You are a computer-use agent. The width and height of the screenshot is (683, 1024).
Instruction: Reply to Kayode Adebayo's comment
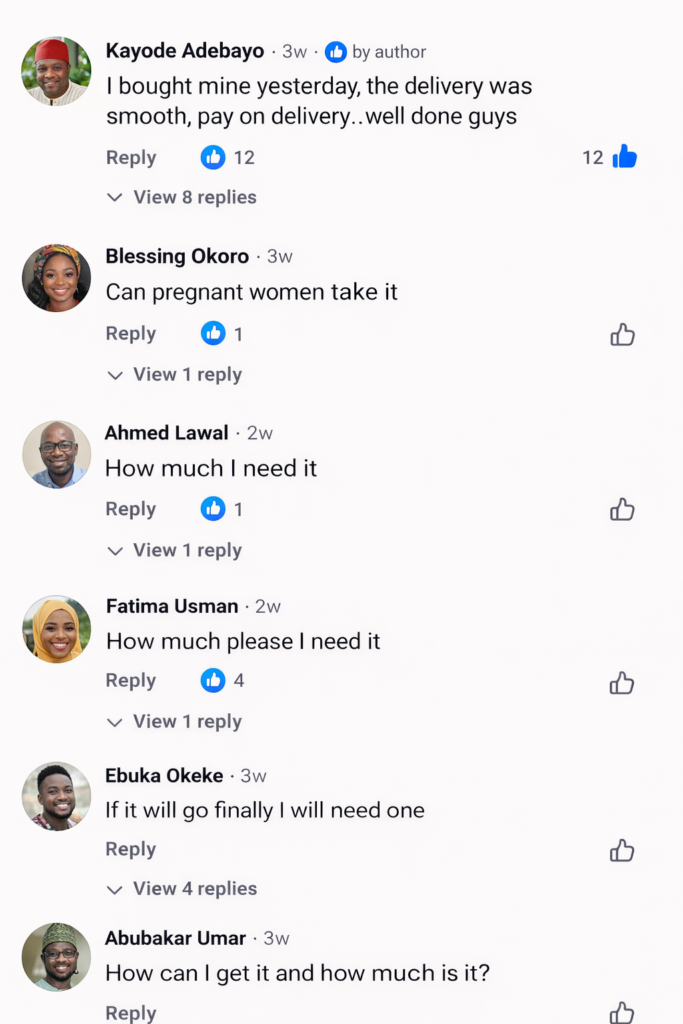point(131,158)
